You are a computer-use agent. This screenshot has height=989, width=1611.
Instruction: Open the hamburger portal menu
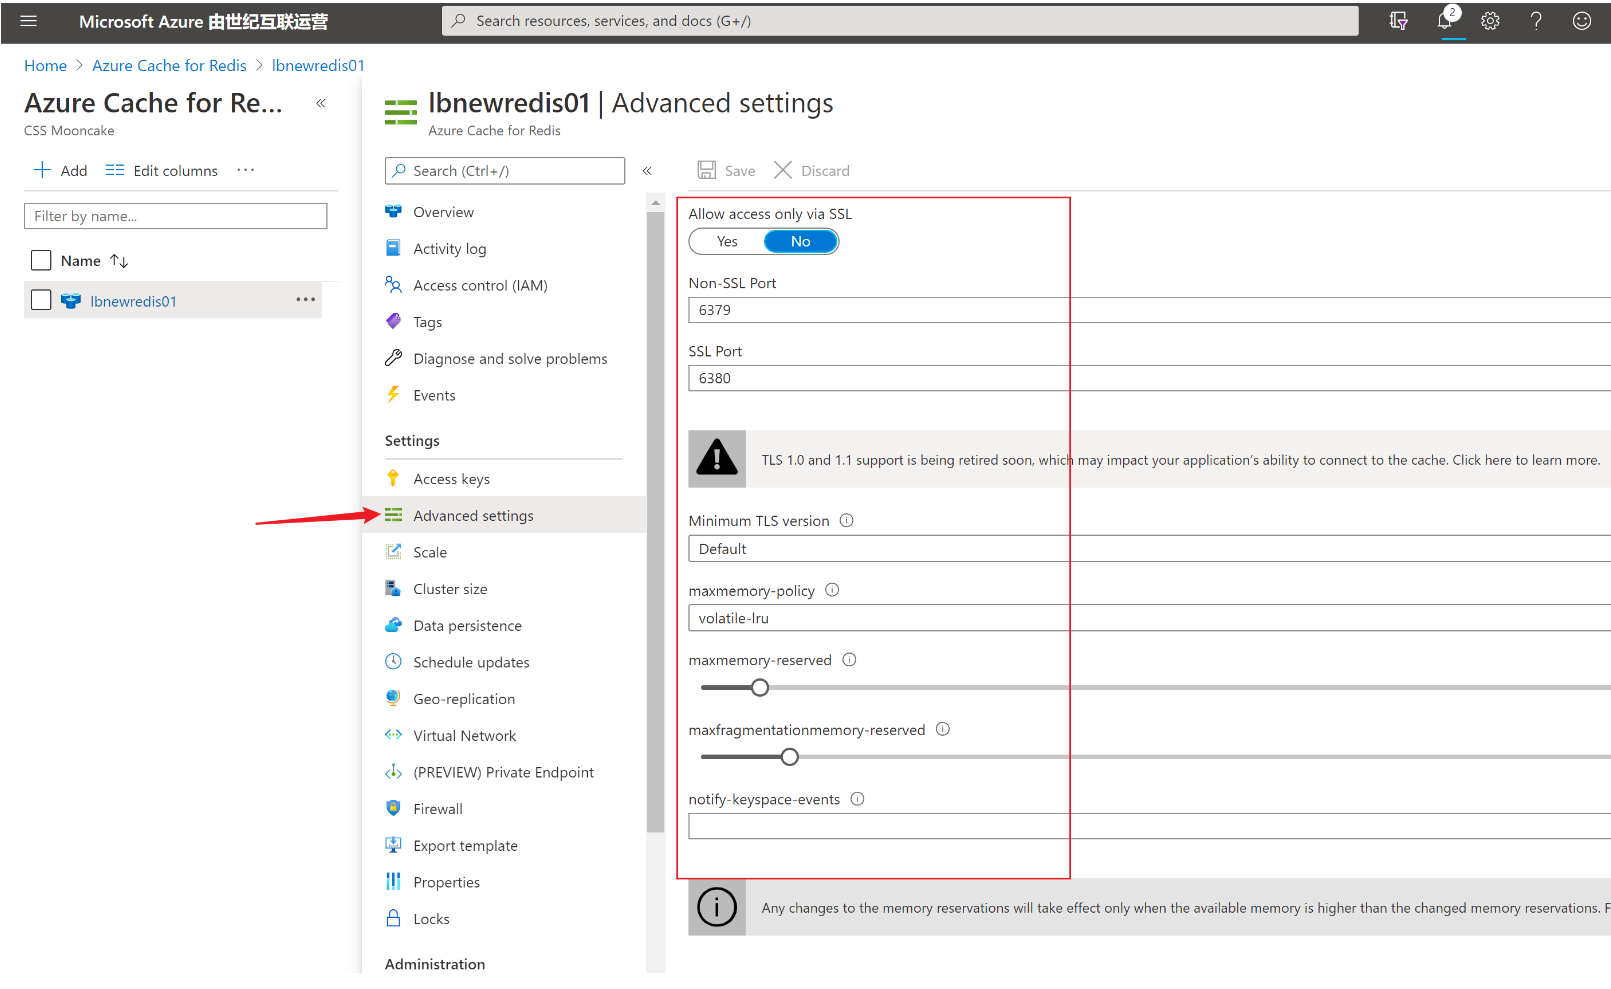(x=28, y=21)
